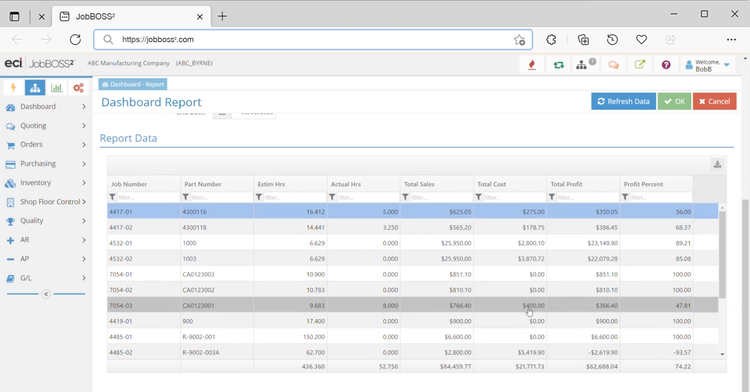Click the 4419-01 job number cell

pyautogui.click(x=143, y=321)
